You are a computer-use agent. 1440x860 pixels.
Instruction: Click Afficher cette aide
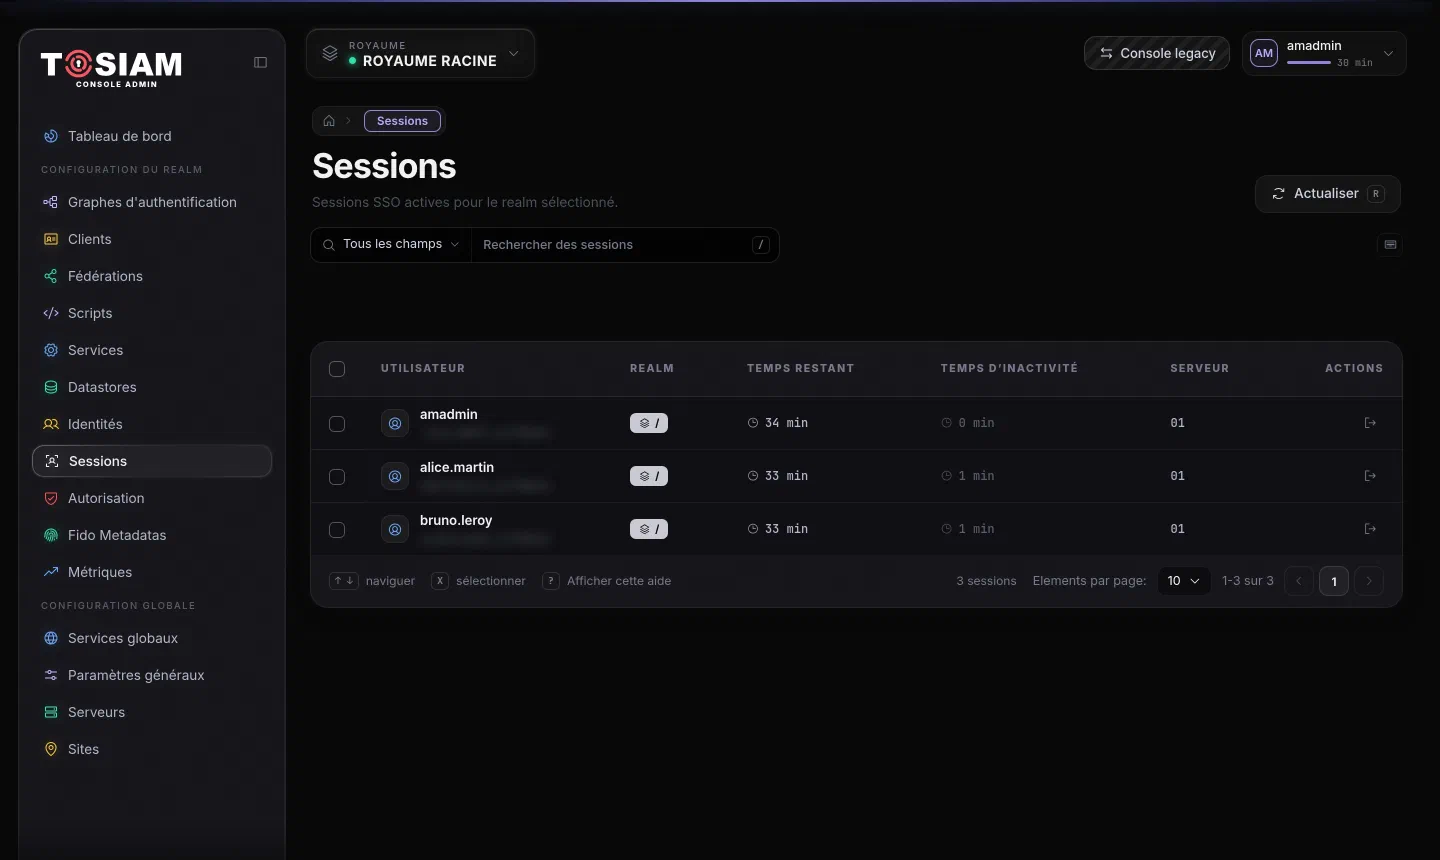point(619,581)
